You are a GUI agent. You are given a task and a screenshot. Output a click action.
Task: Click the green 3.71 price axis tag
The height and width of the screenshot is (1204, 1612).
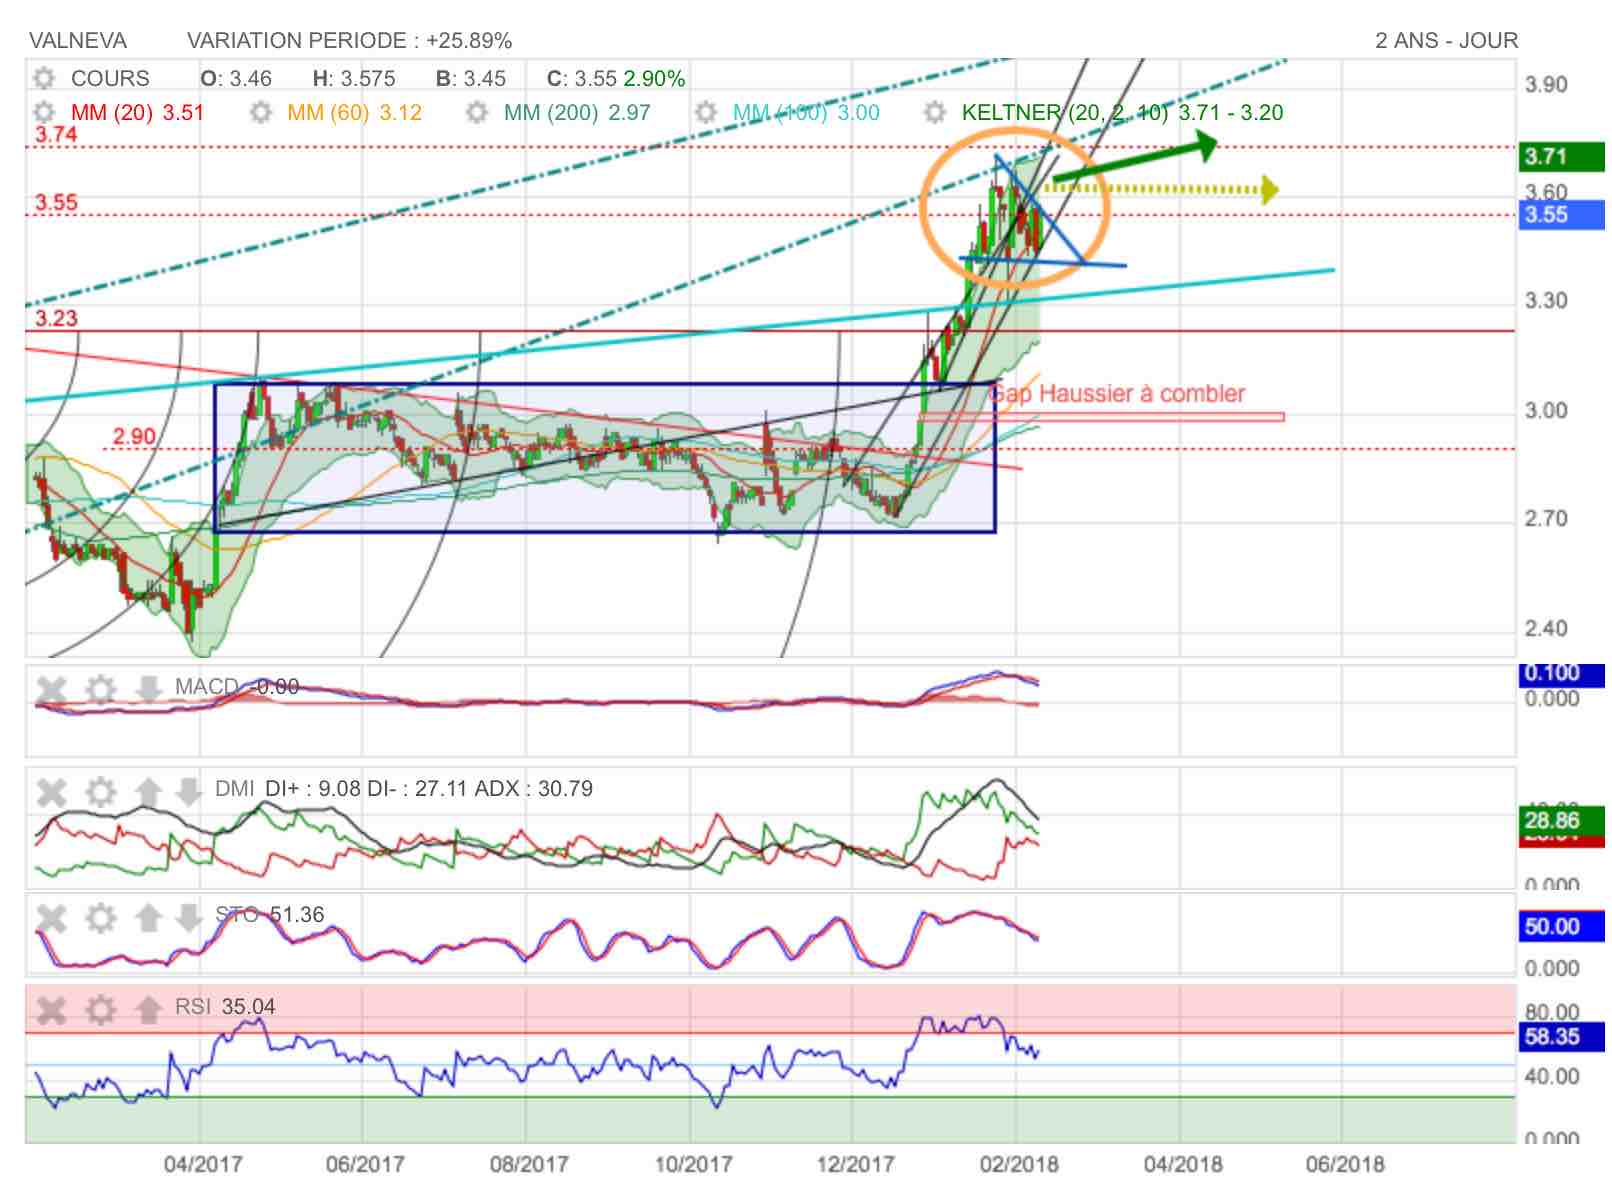(1560, 156)
